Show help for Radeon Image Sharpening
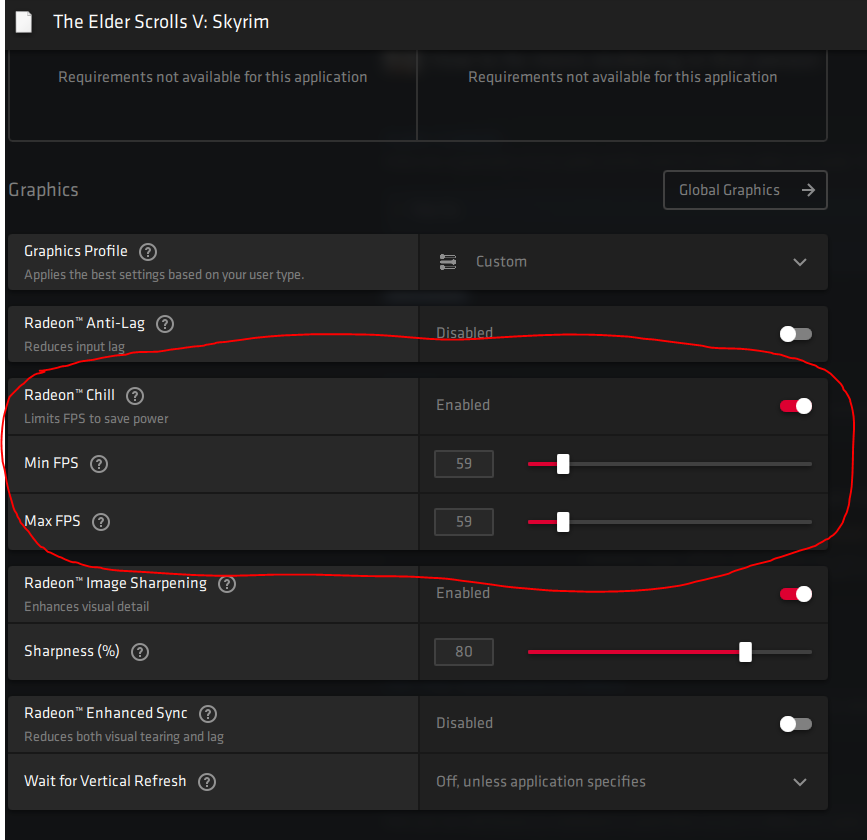The width and height of the screenshot is (867, 840). 227,584
